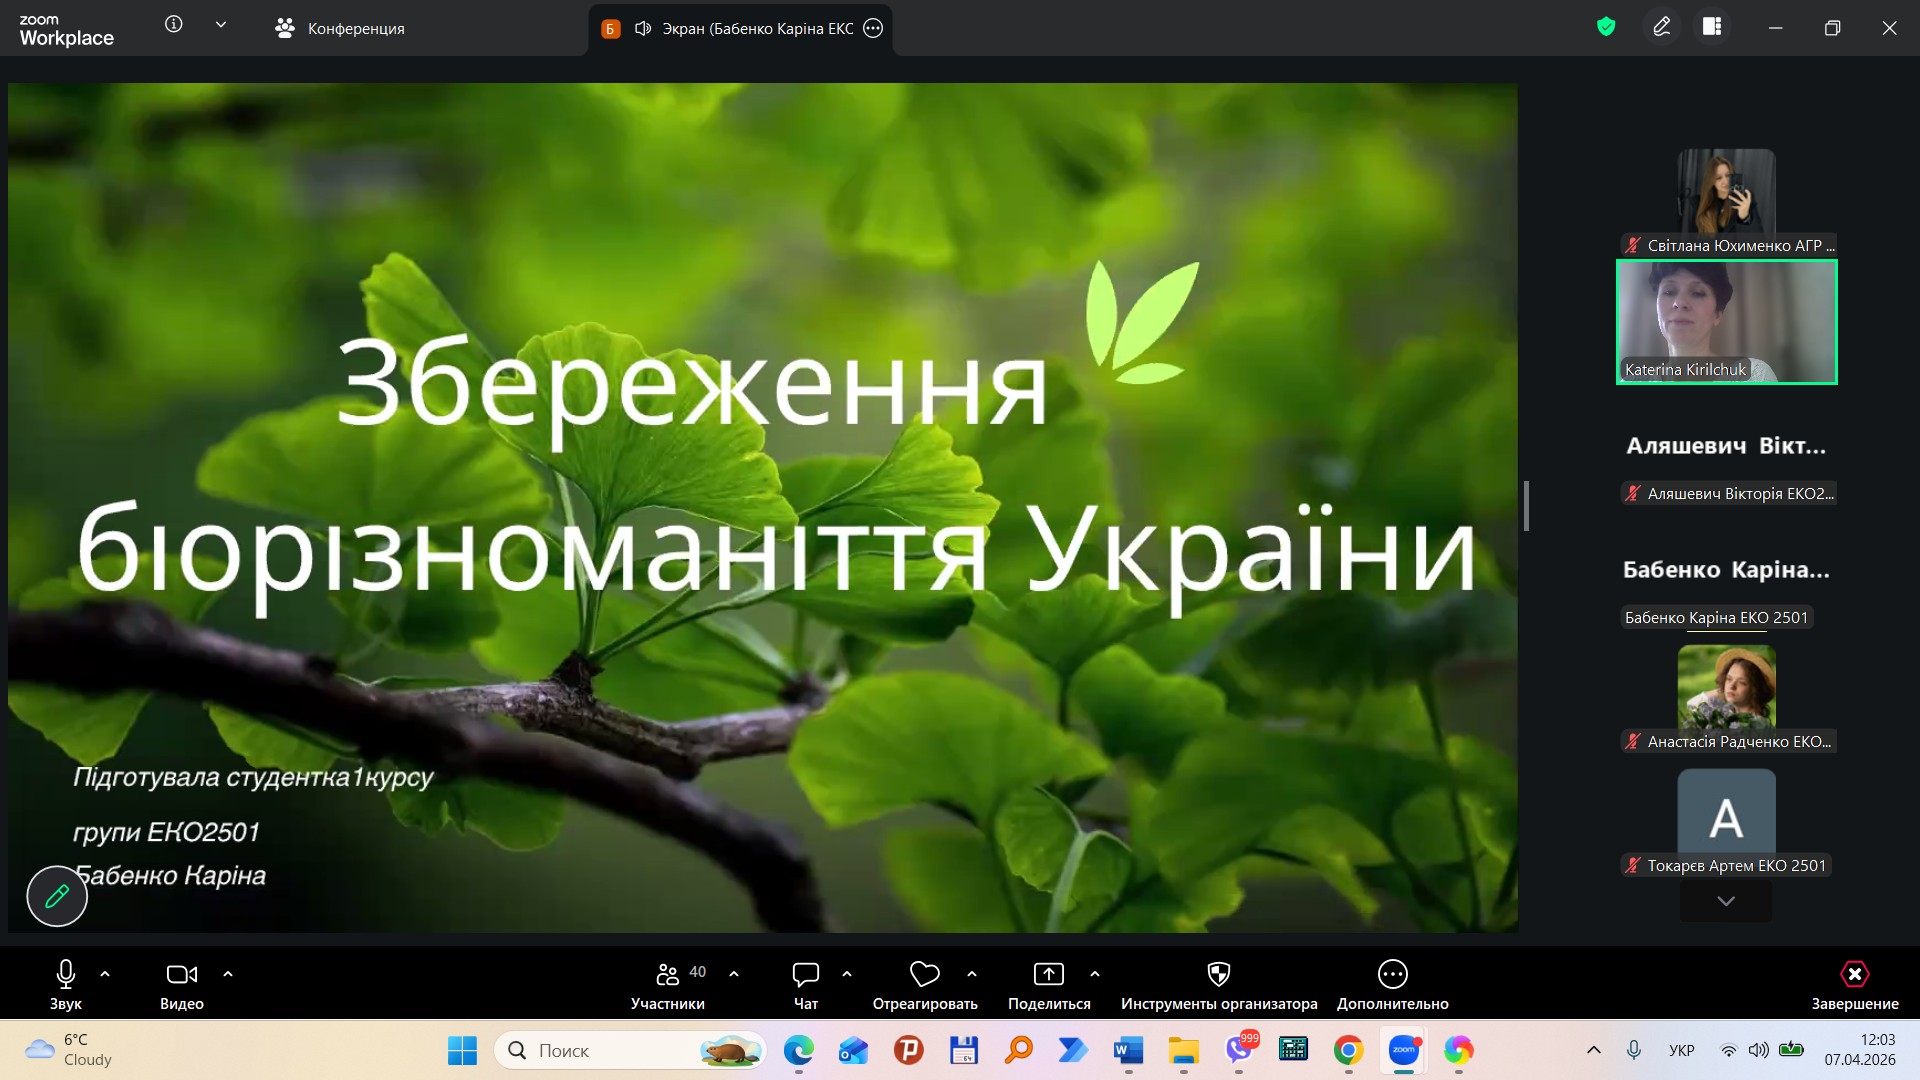
Task: Click Поделиться share screen button
Action: click(1048, 985)
